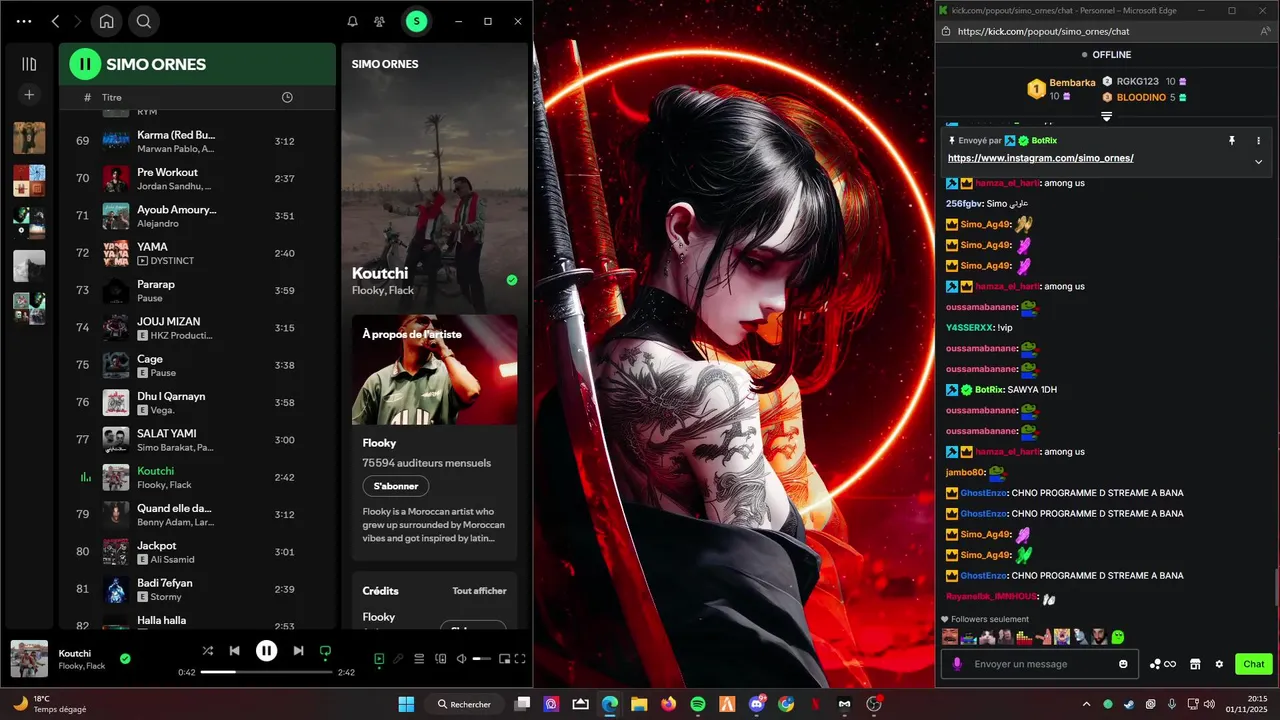1280x720 pixels.
Task: Open Kick chat settings gear
Action: tap(1219, 664)
